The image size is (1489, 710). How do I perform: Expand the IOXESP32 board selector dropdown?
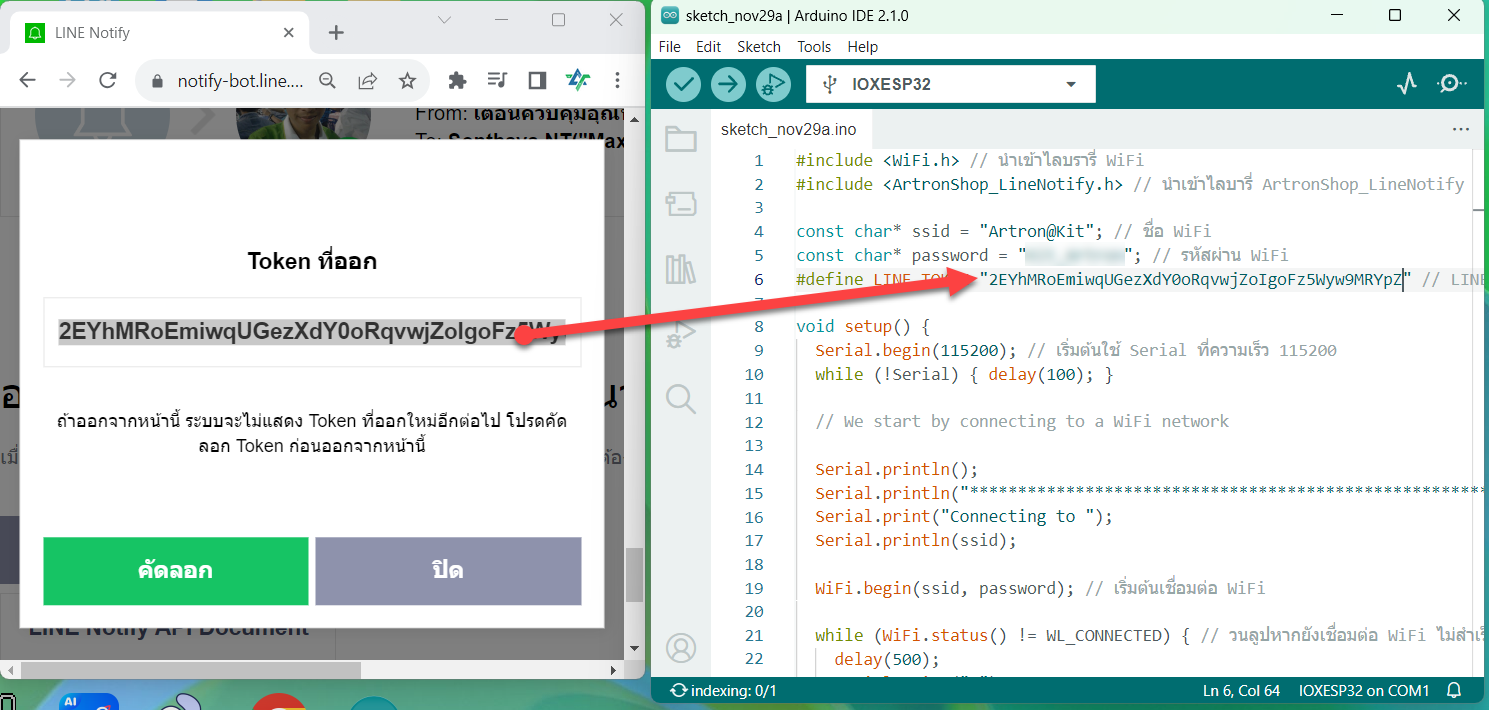point(951,84)
